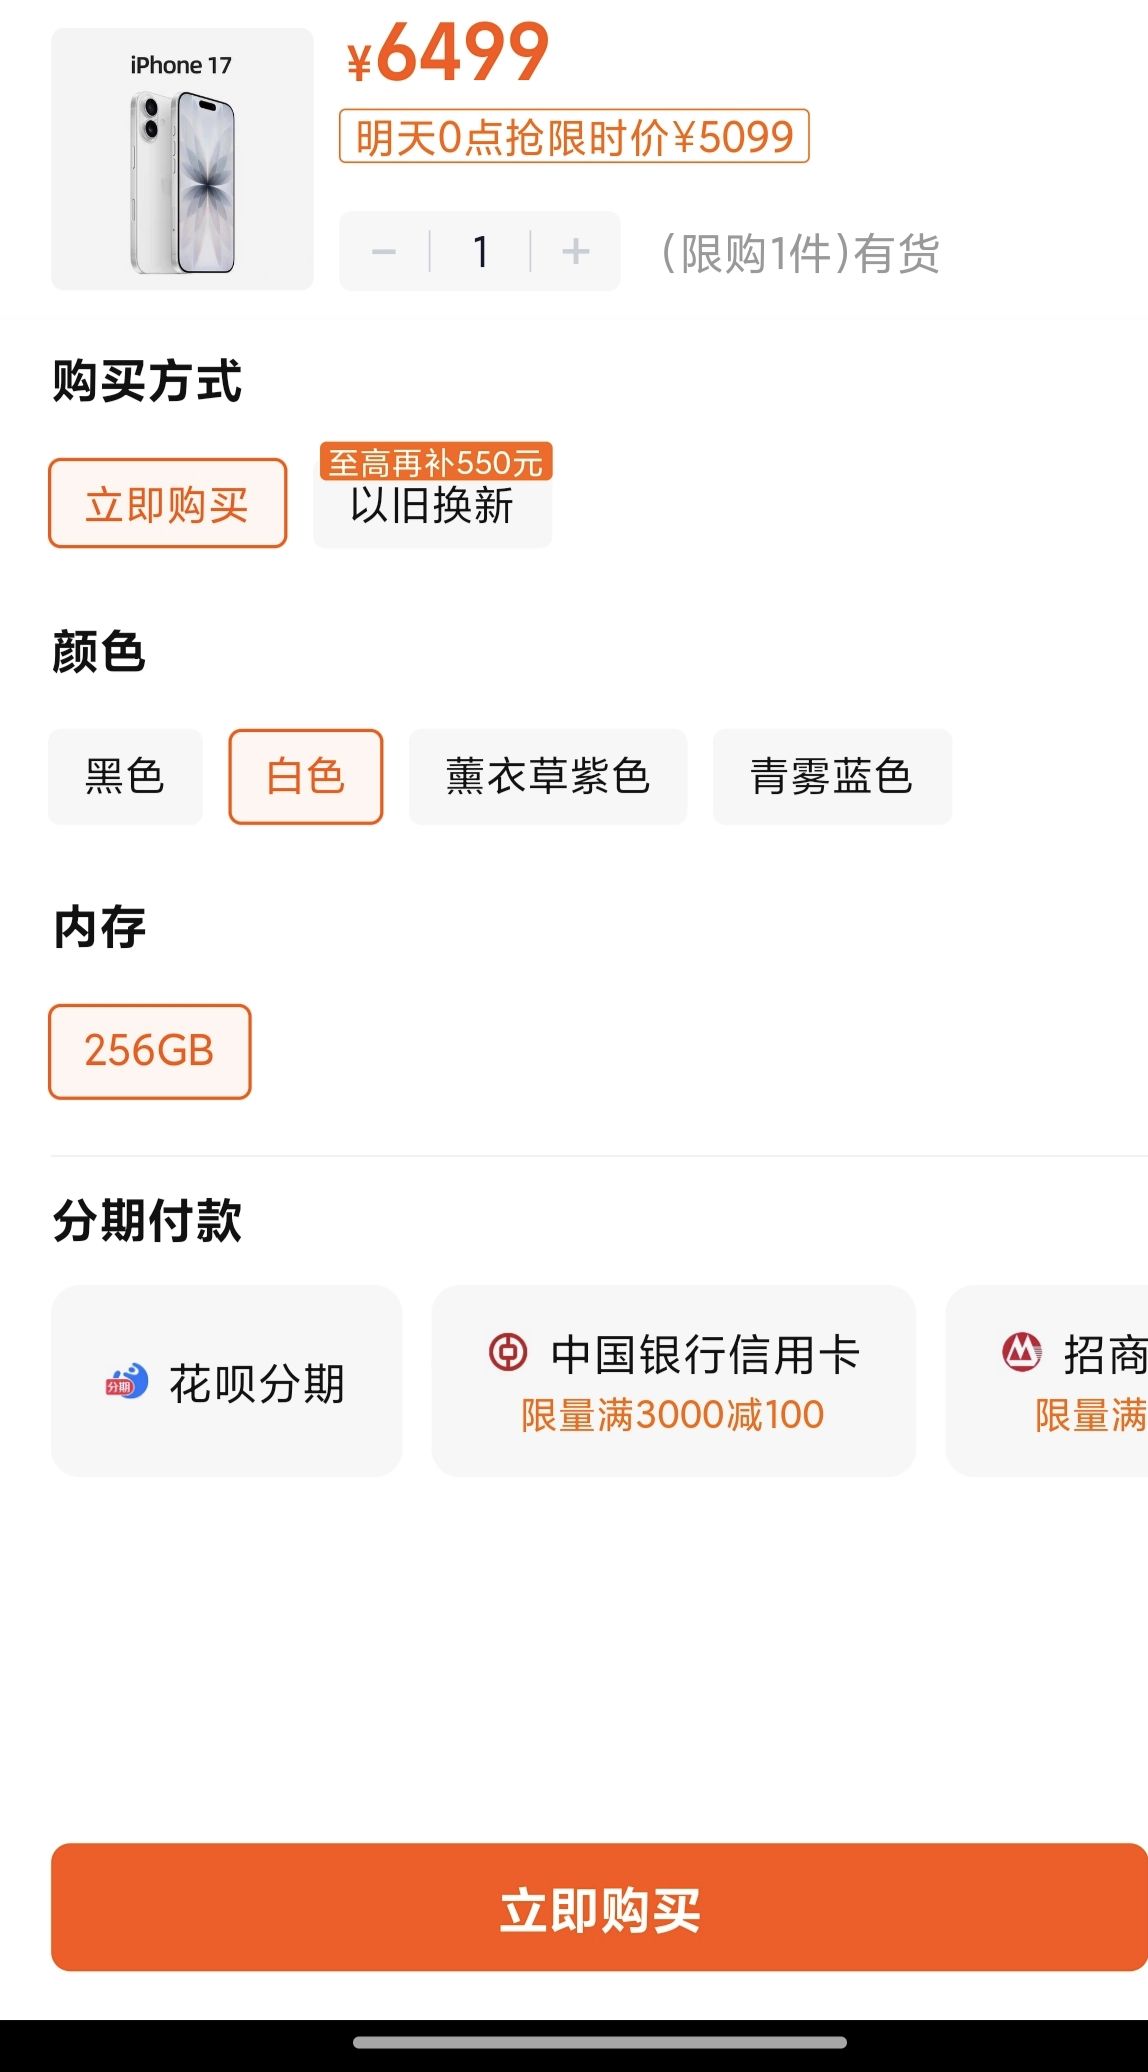Image resolution: width=1148 pixels, height=2072 pixels.
Task: Click the China Merchants Bank logo icon
Action: (x=1021, y=1352)
